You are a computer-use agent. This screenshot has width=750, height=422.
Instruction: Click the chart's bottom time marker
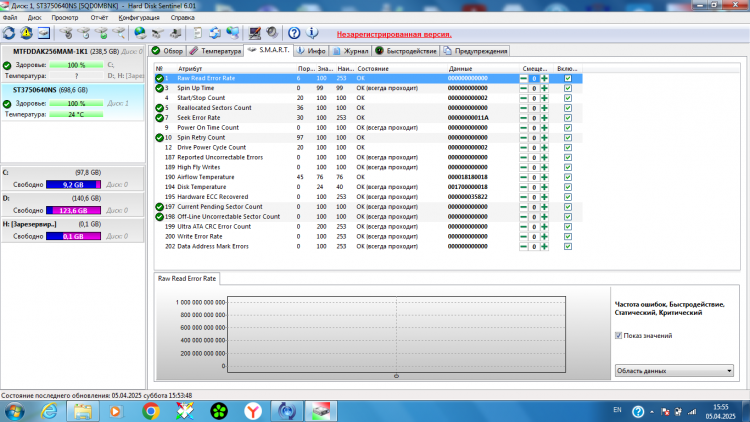click(x=396, y=376)
